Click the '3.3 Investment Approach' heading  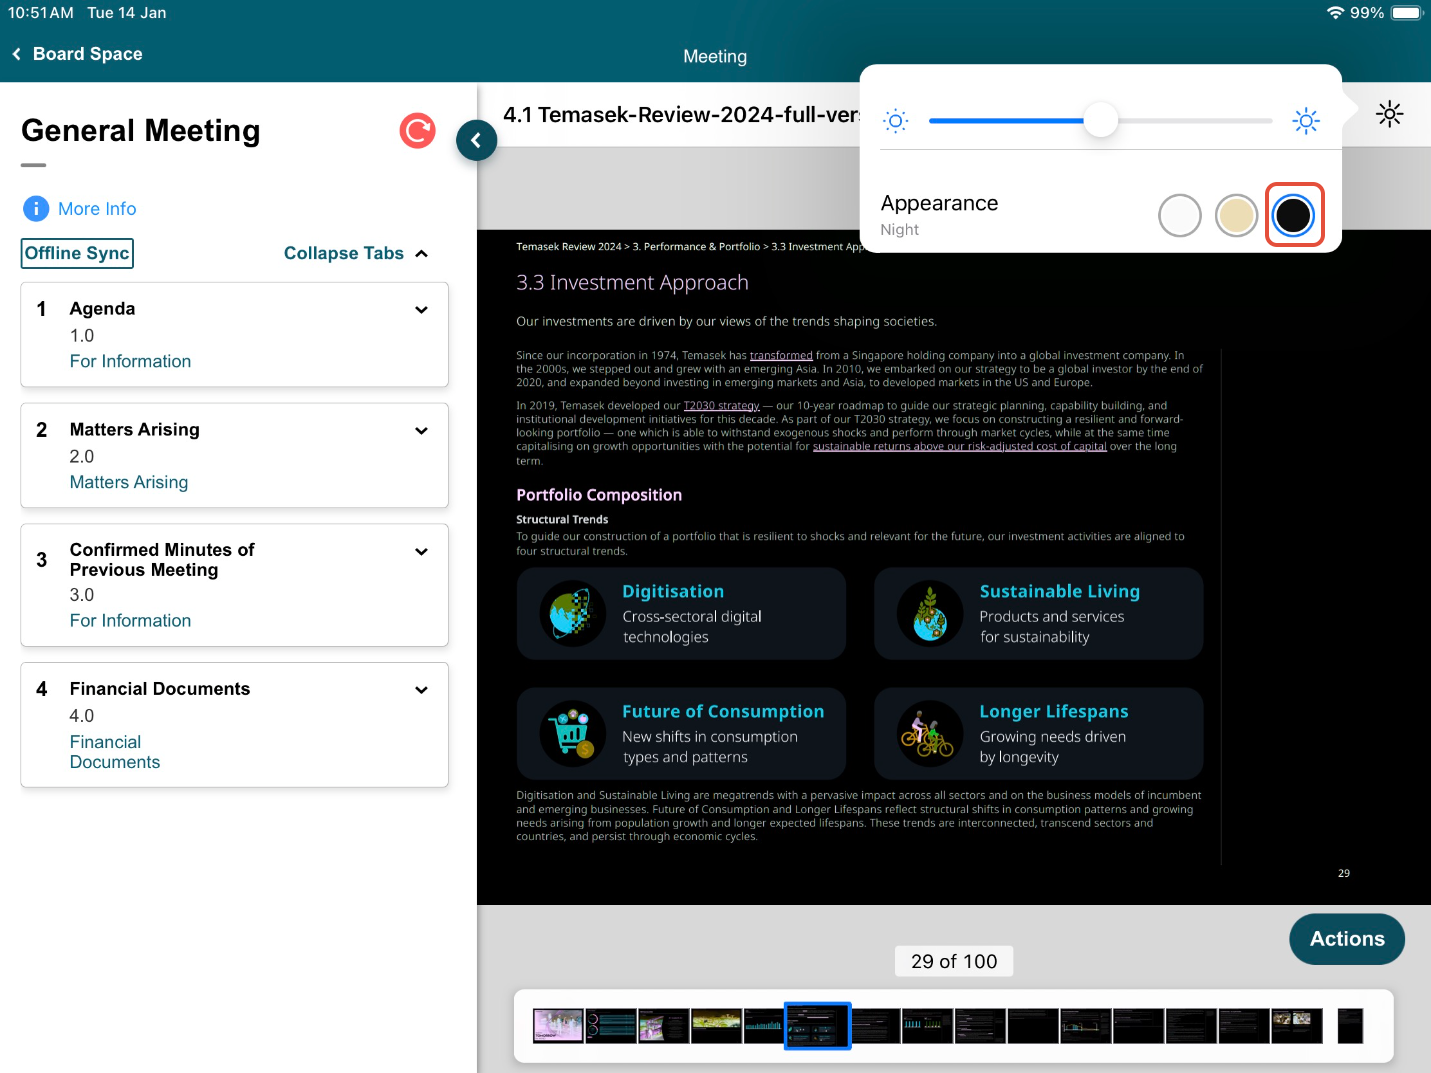pyautogui.click(x=632, y=283)
